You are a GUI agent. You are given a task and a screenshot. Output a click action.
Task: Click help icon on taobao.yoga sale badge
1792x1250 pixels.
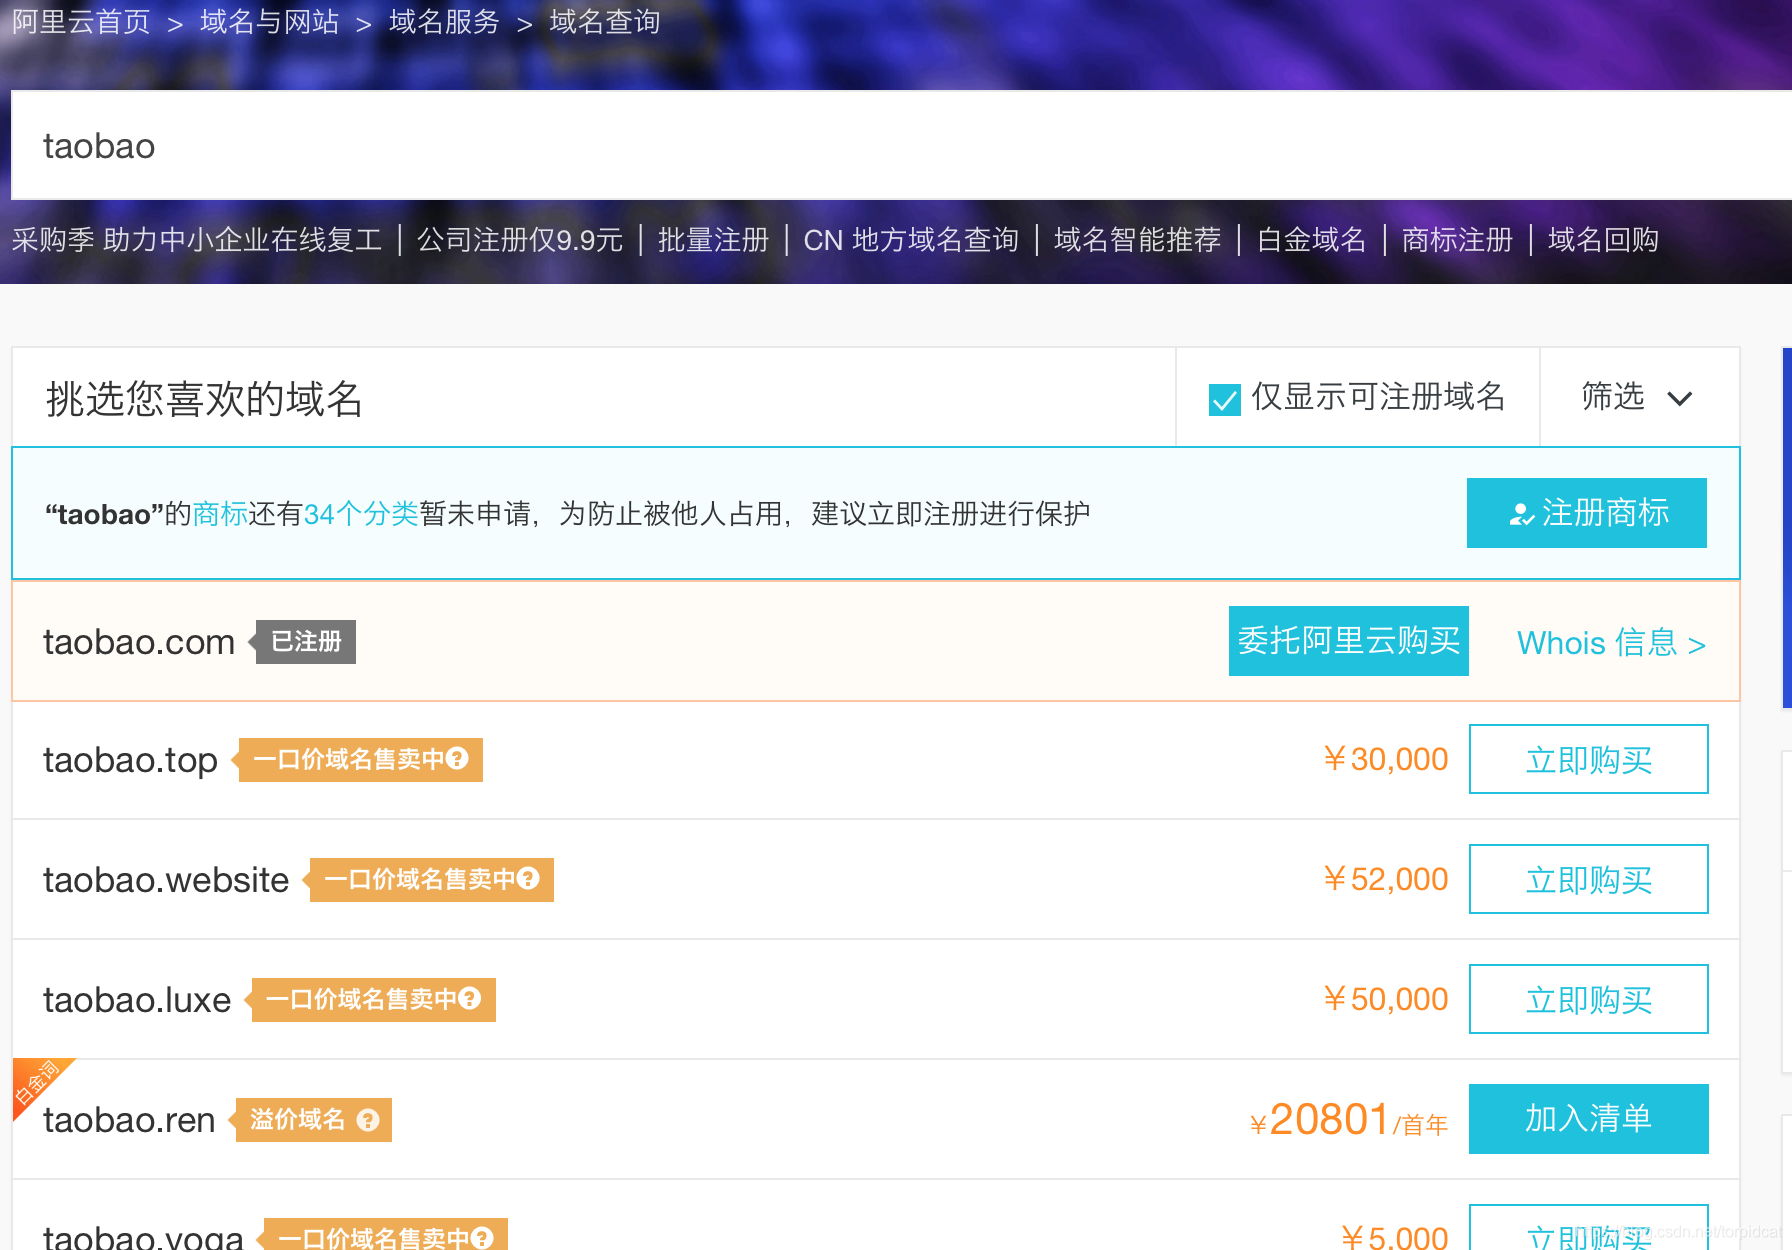(482, 1238)
